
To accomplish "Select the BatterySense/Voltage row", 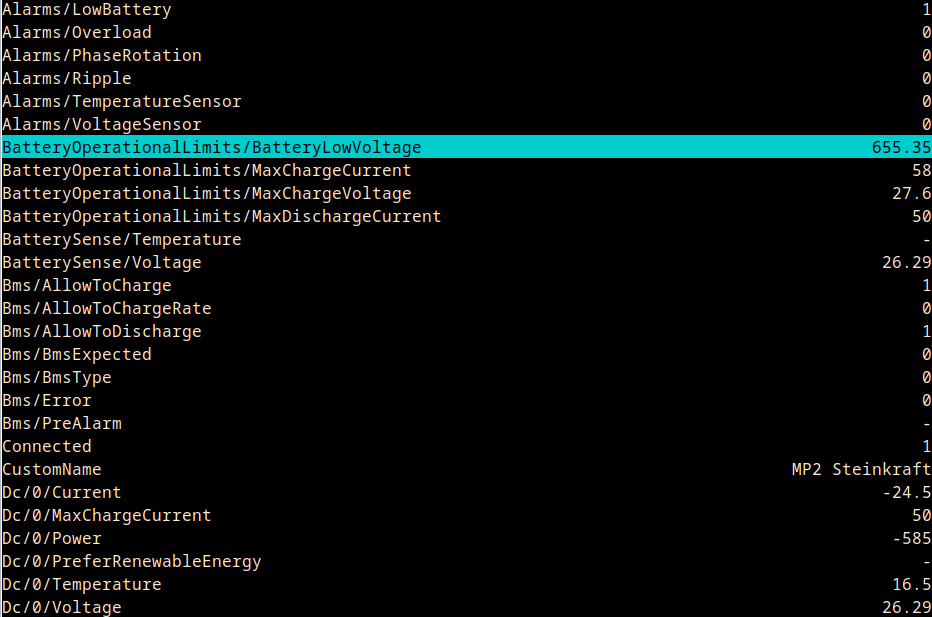I will tap(102, 263).
